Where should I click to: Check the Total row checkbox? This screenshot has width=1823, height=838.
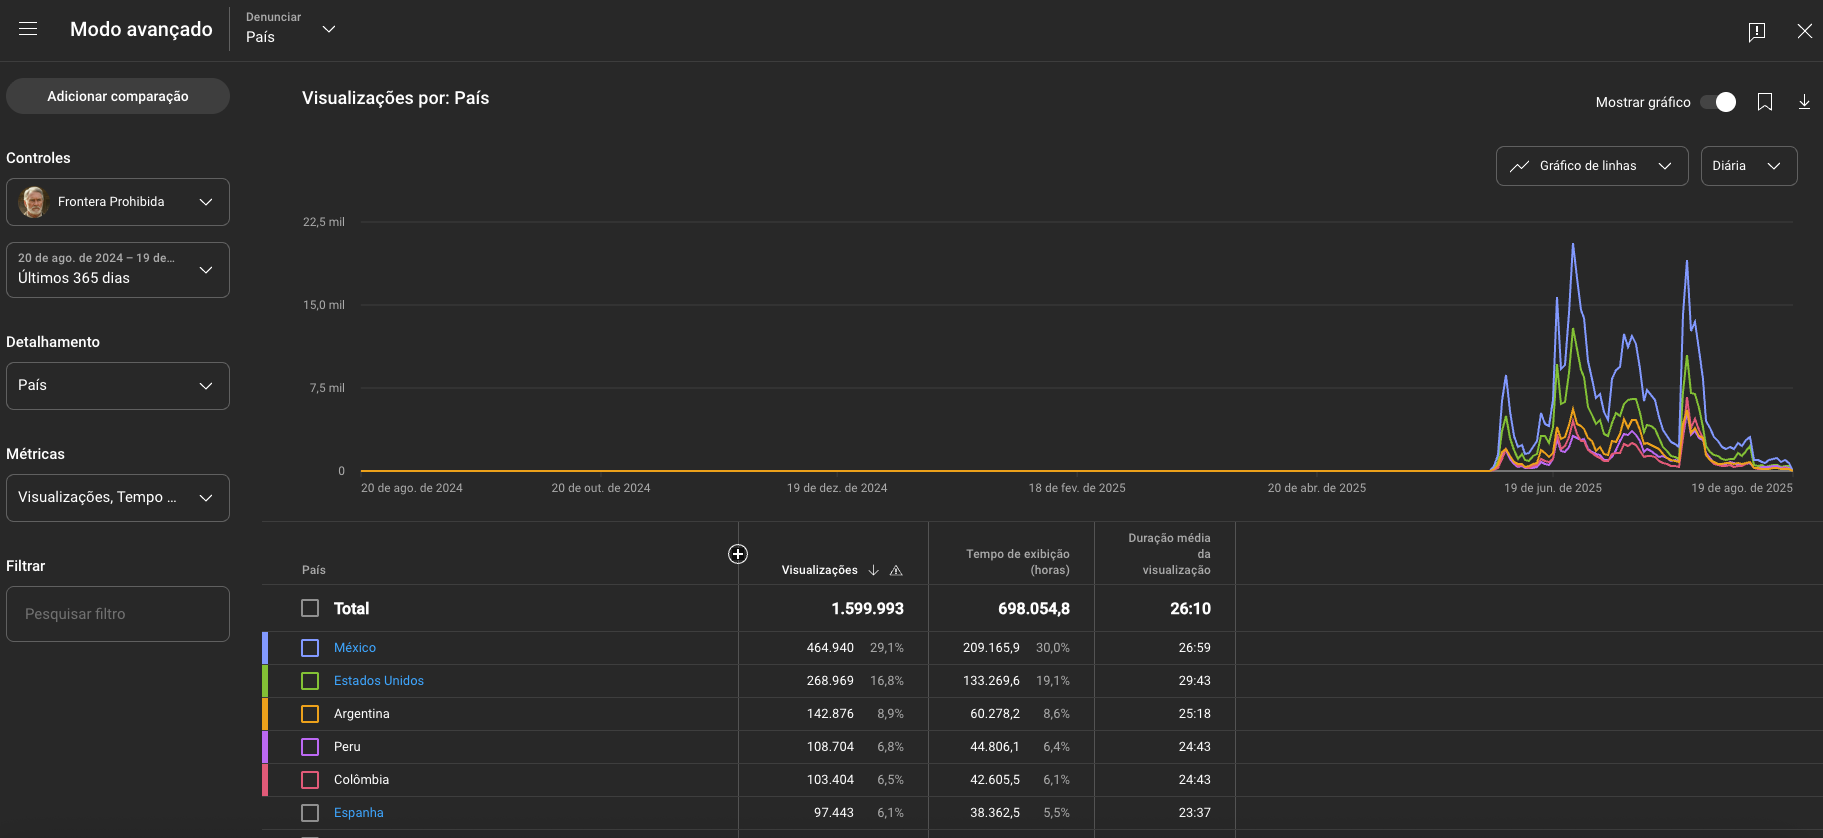point(310,608)
